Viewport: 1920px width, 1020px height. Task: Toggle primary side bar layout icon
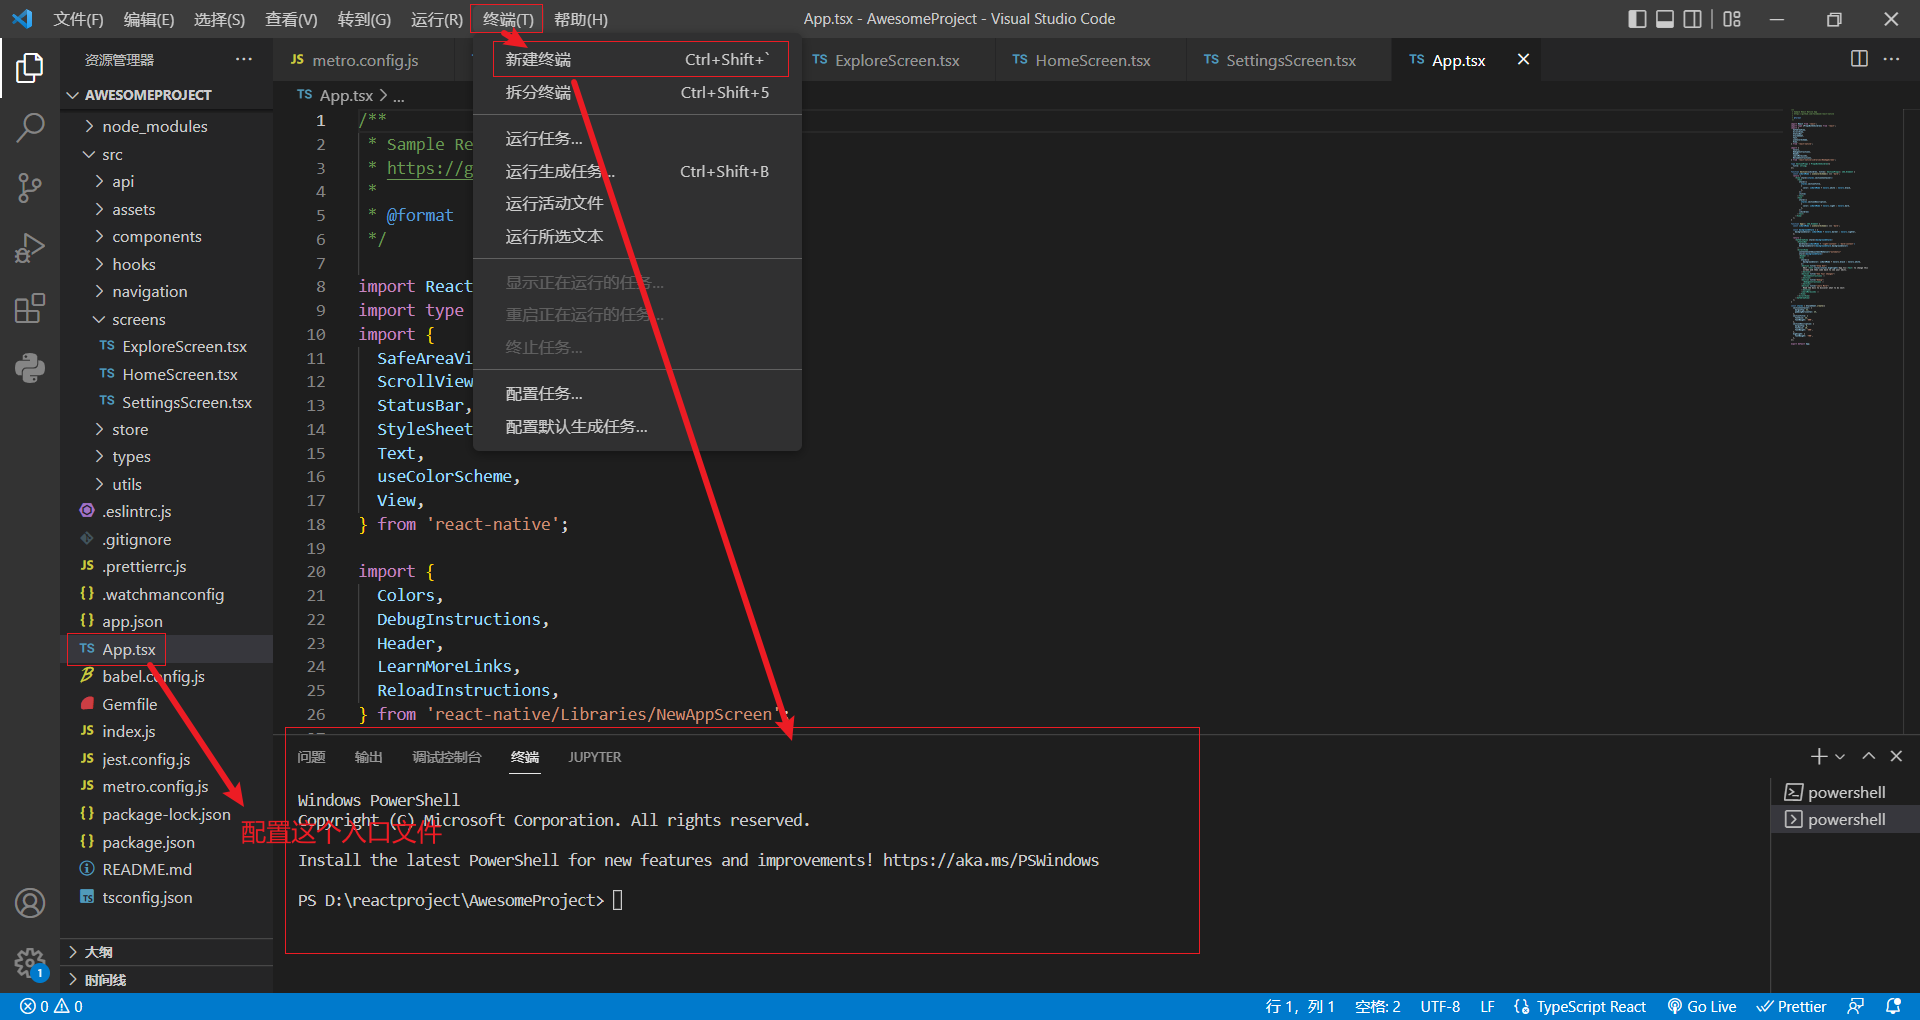tap(1637, 19)
